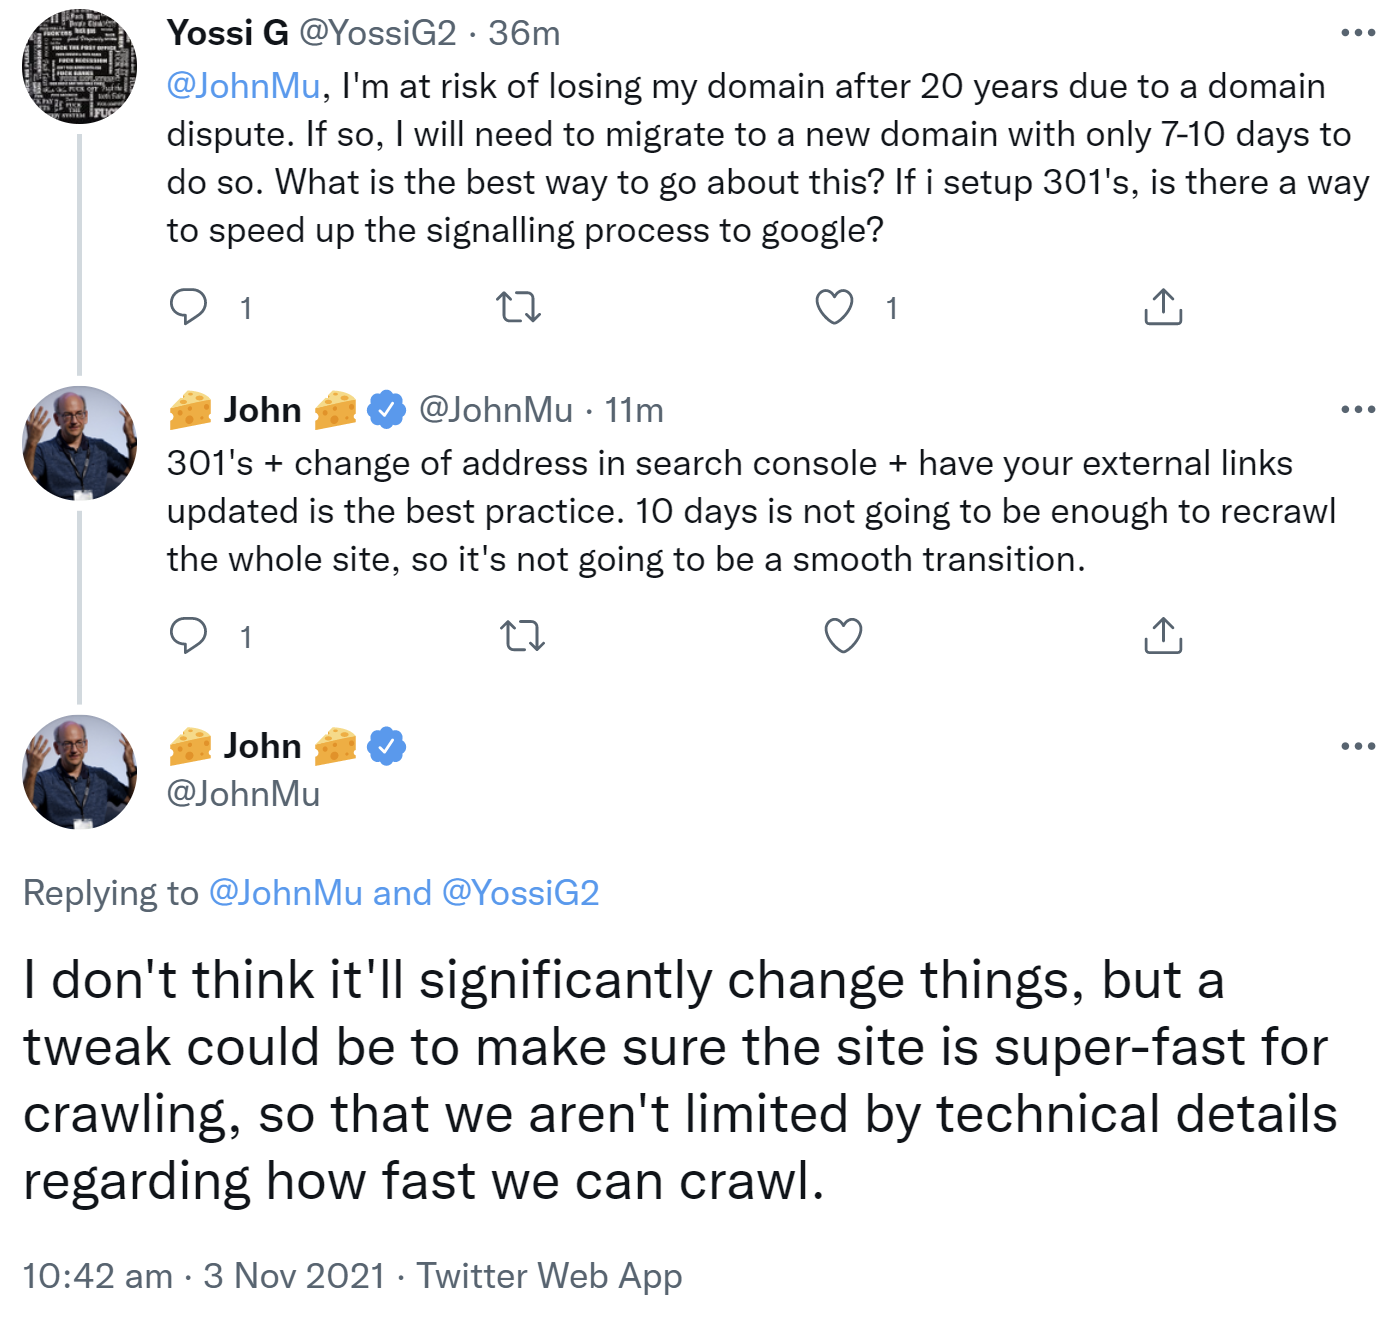The width and height of the screenshot is (1398, 1321).
Task: Click John's verified badge on main tweet
Action: tap(387, 746)
